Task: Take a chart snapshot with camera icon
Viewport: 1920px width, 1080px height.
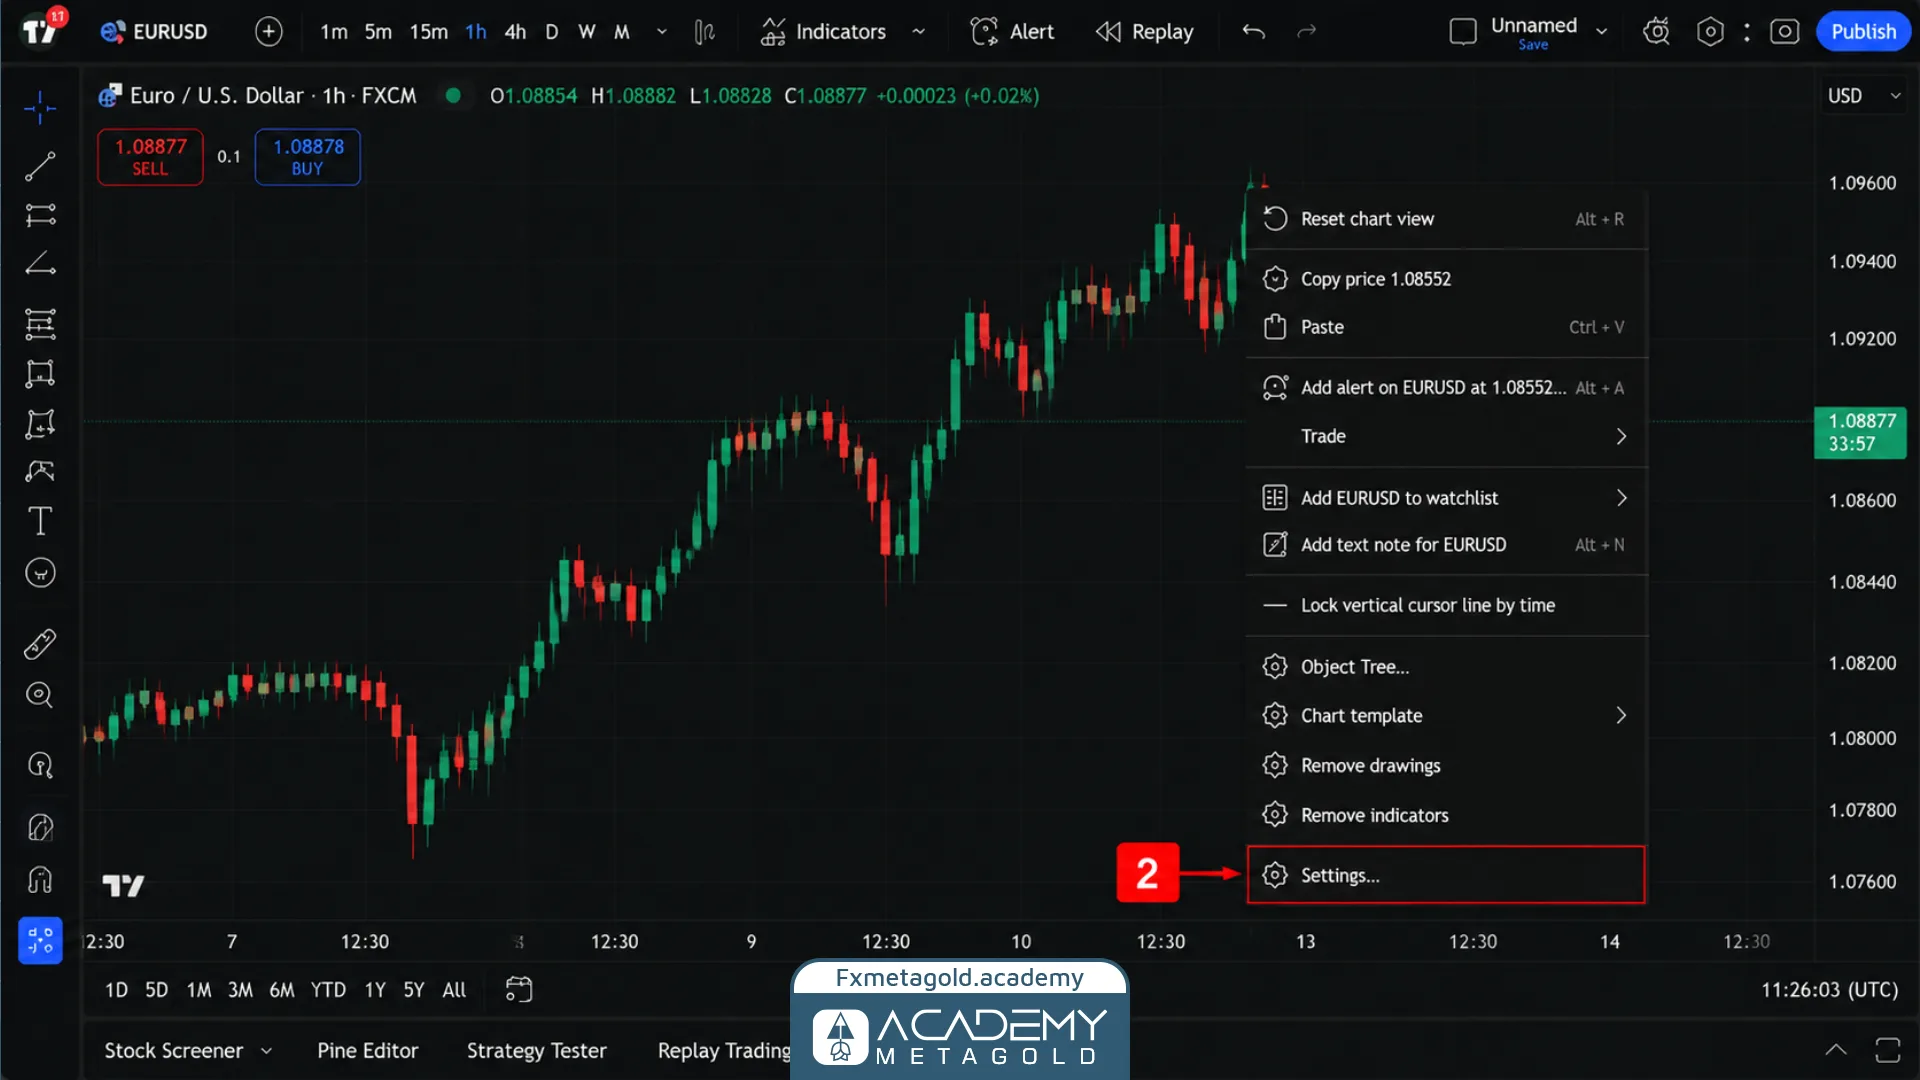Action: tap(1784, 32)
